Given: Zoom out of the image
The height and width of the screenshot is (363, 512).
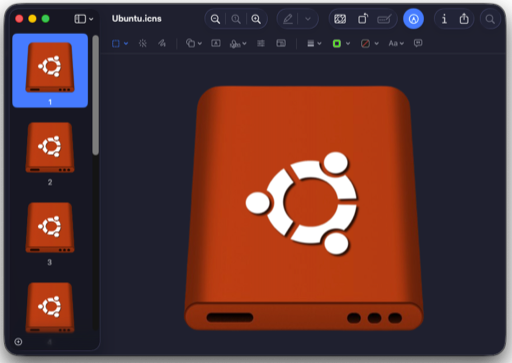Looking at the screenshot, I should click(215, 19).
